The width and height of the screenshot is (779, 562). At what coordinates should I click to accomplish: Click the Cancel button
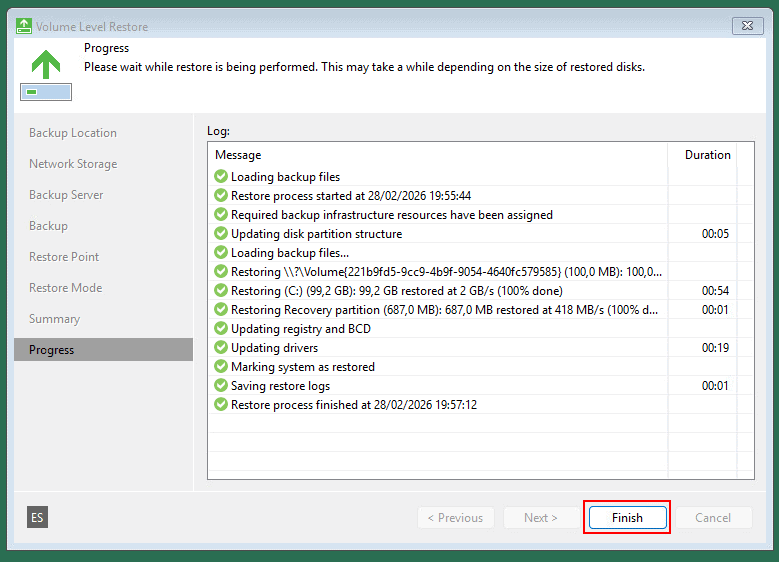pos(713,518)
